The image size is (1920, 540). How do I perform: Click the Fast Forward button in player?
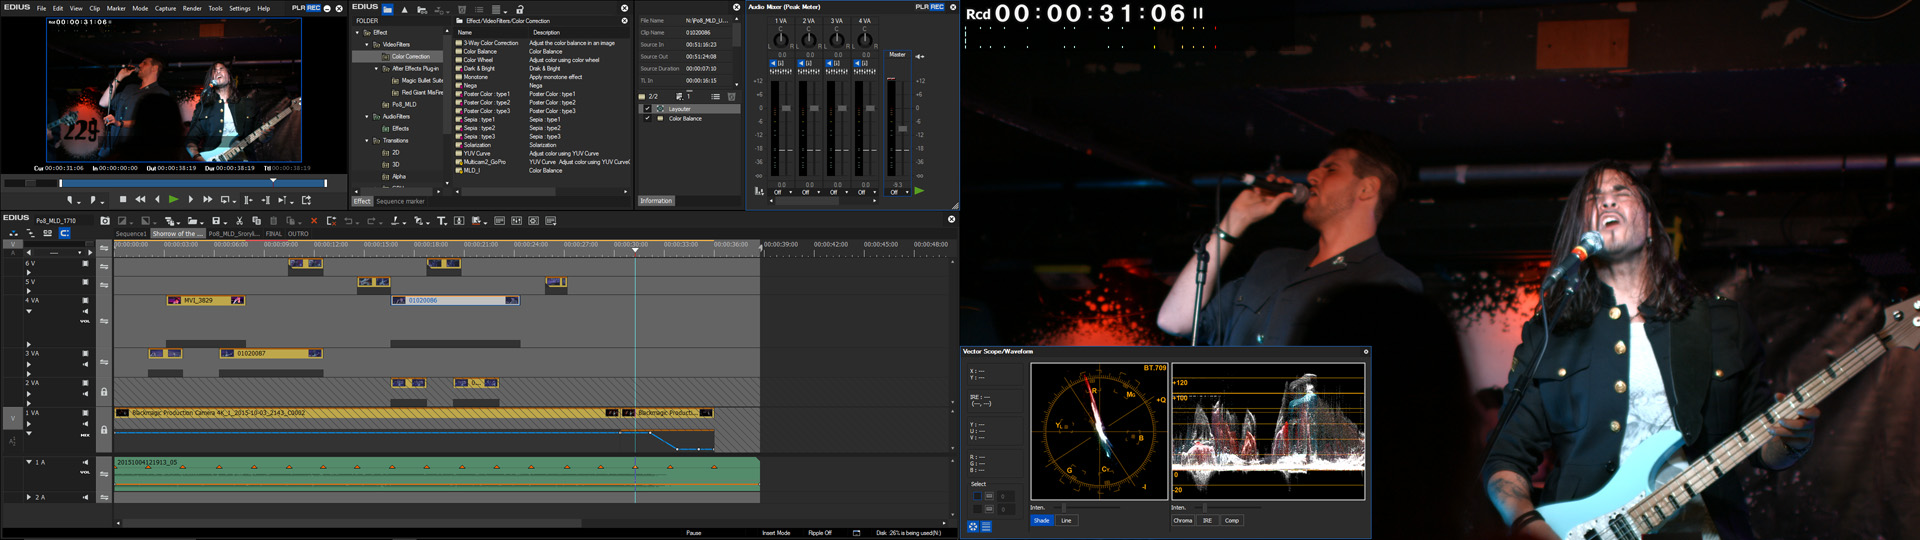click(207, 200)
